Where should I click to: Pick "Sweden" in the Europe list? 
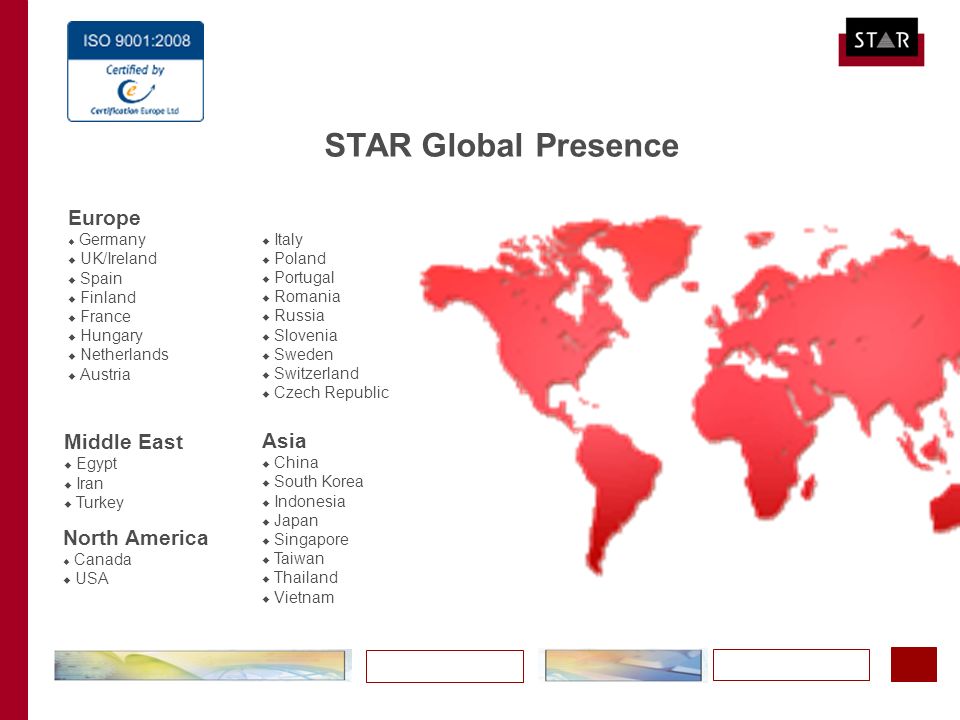(304, 354)
